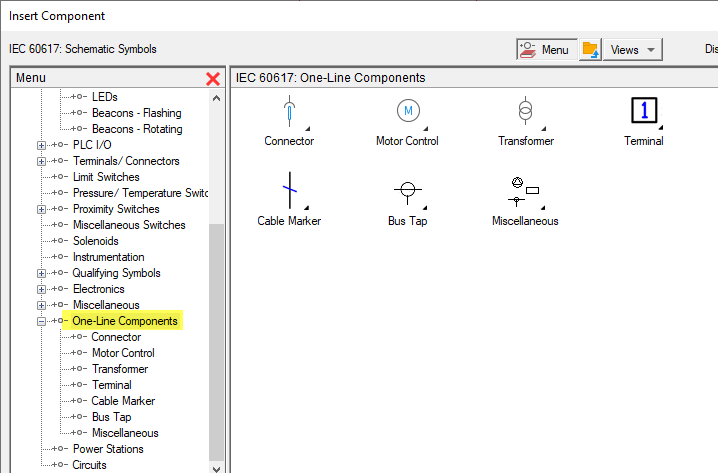Image resolution: width=718 pixels, height=473 pixels.
Task: Select PLC I/O tree item
Action: (92, 145)
